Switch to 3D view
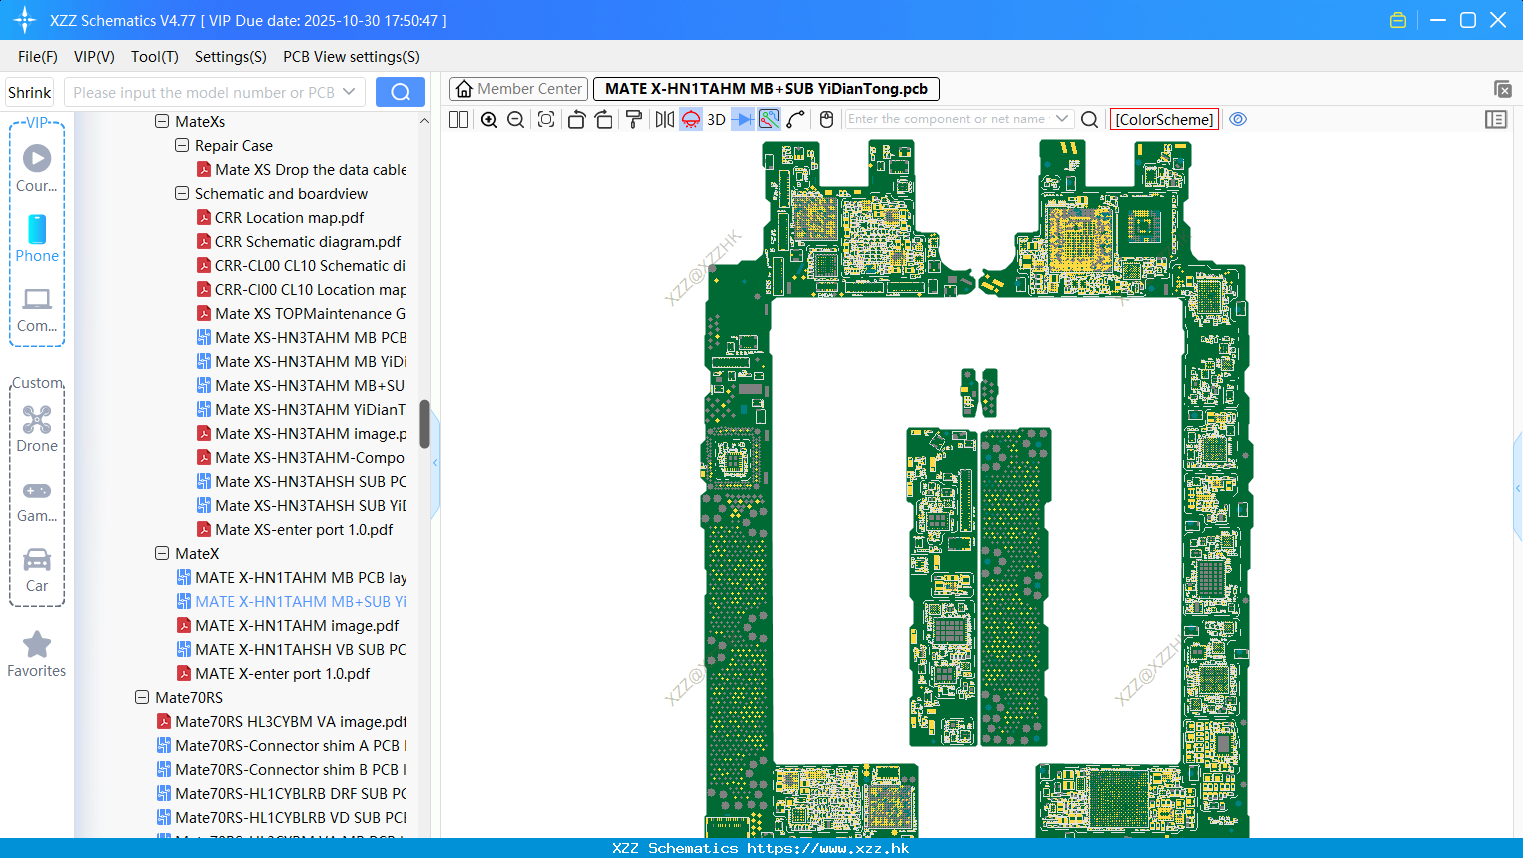The image size is (1523, 858). pos(716,120)
